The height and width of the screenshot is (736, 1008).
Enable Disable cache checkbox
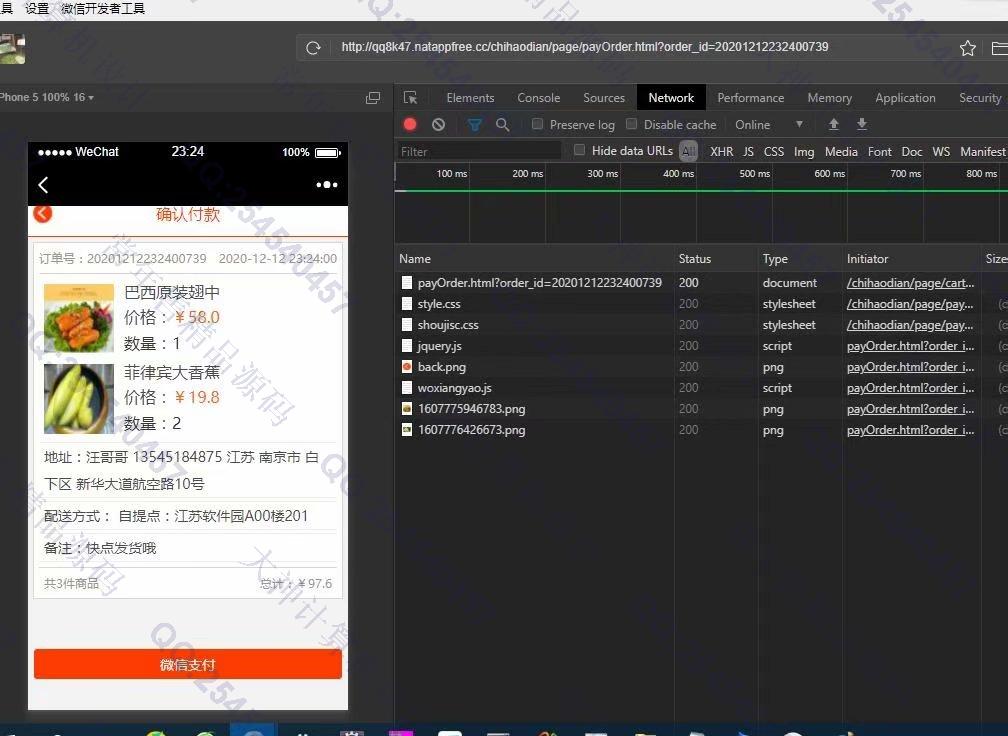631,124
